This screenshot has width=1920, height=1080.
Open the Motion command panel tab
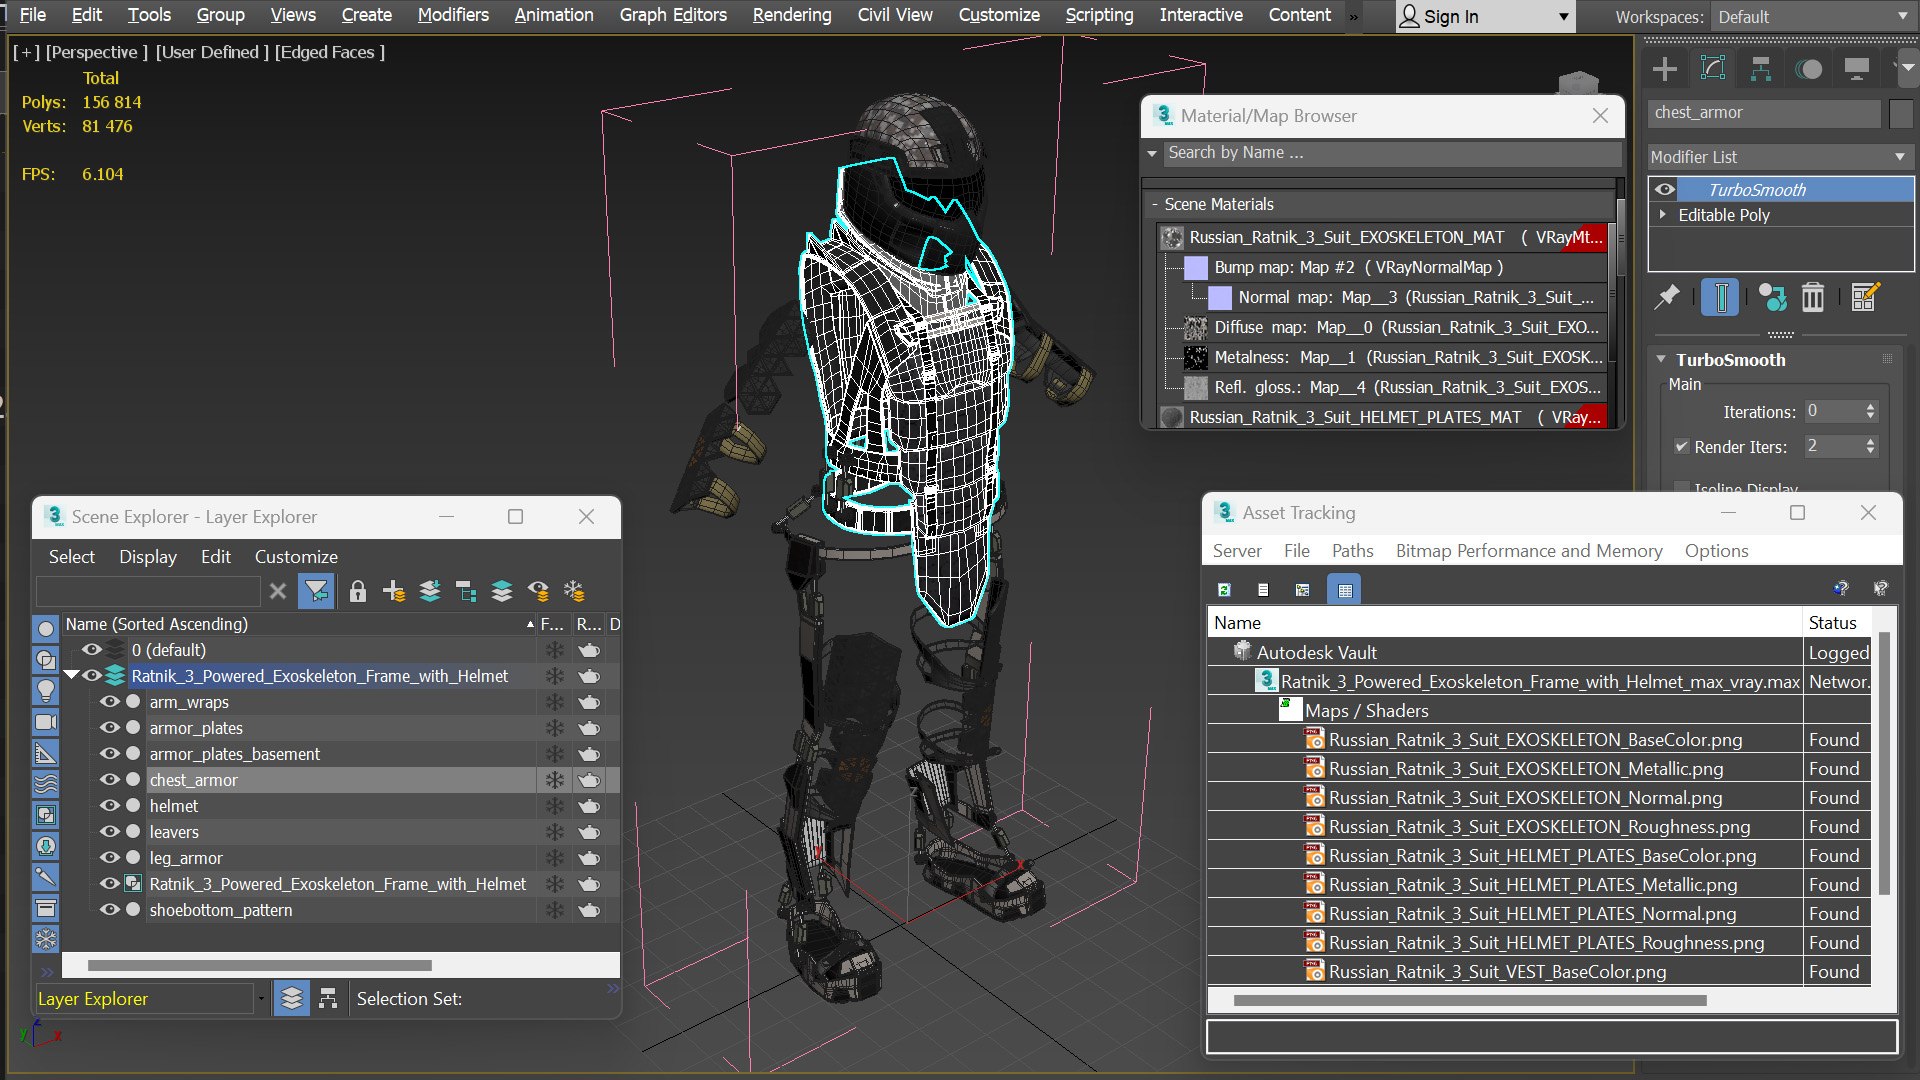(x=1809, y=69)
